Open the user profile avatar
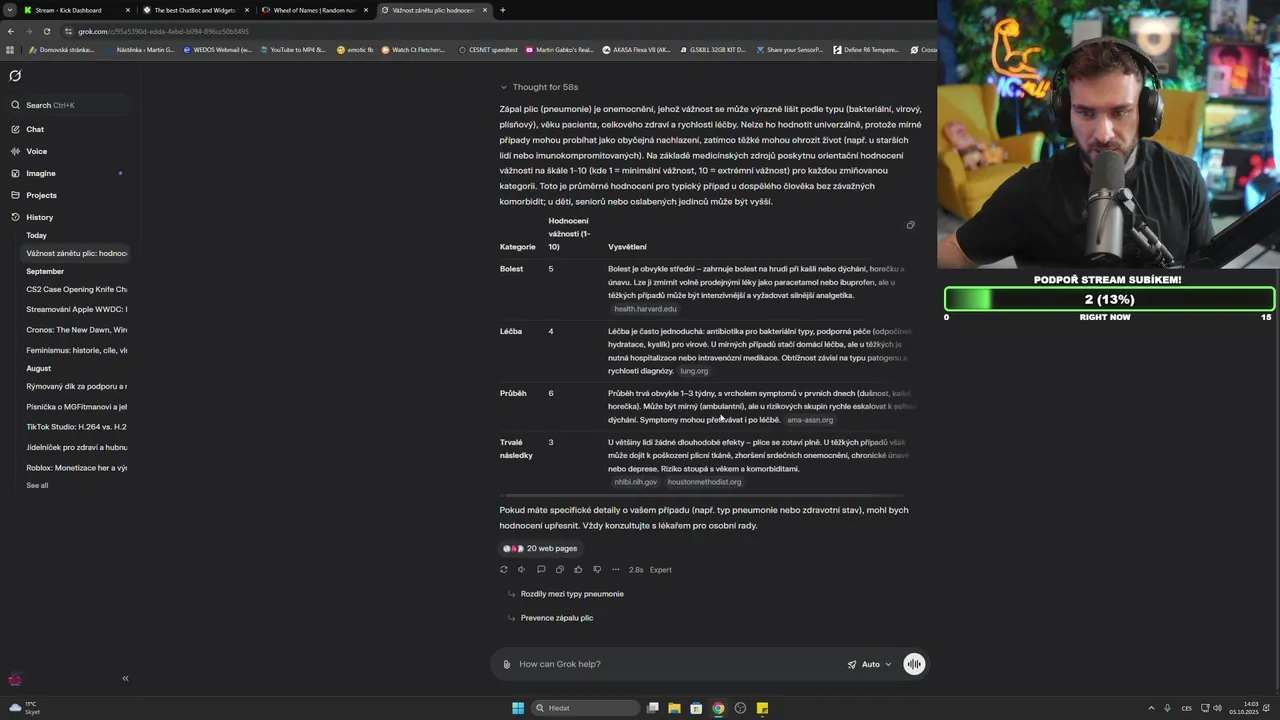The image size is (1280, 720). tap(15, 679)
